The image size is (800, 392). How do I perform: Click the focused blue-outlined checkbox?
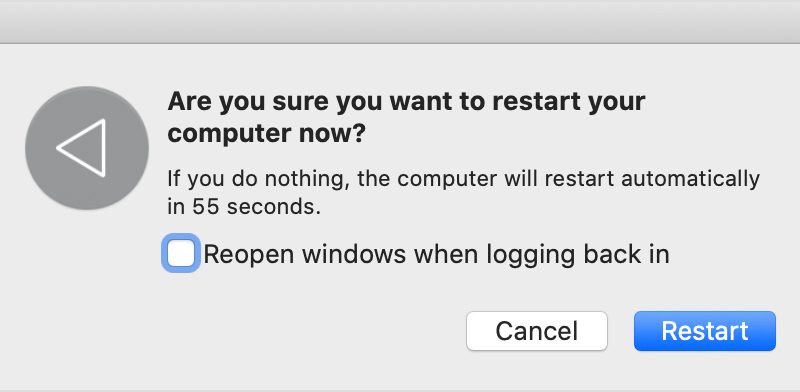click(x=181, y=254)
